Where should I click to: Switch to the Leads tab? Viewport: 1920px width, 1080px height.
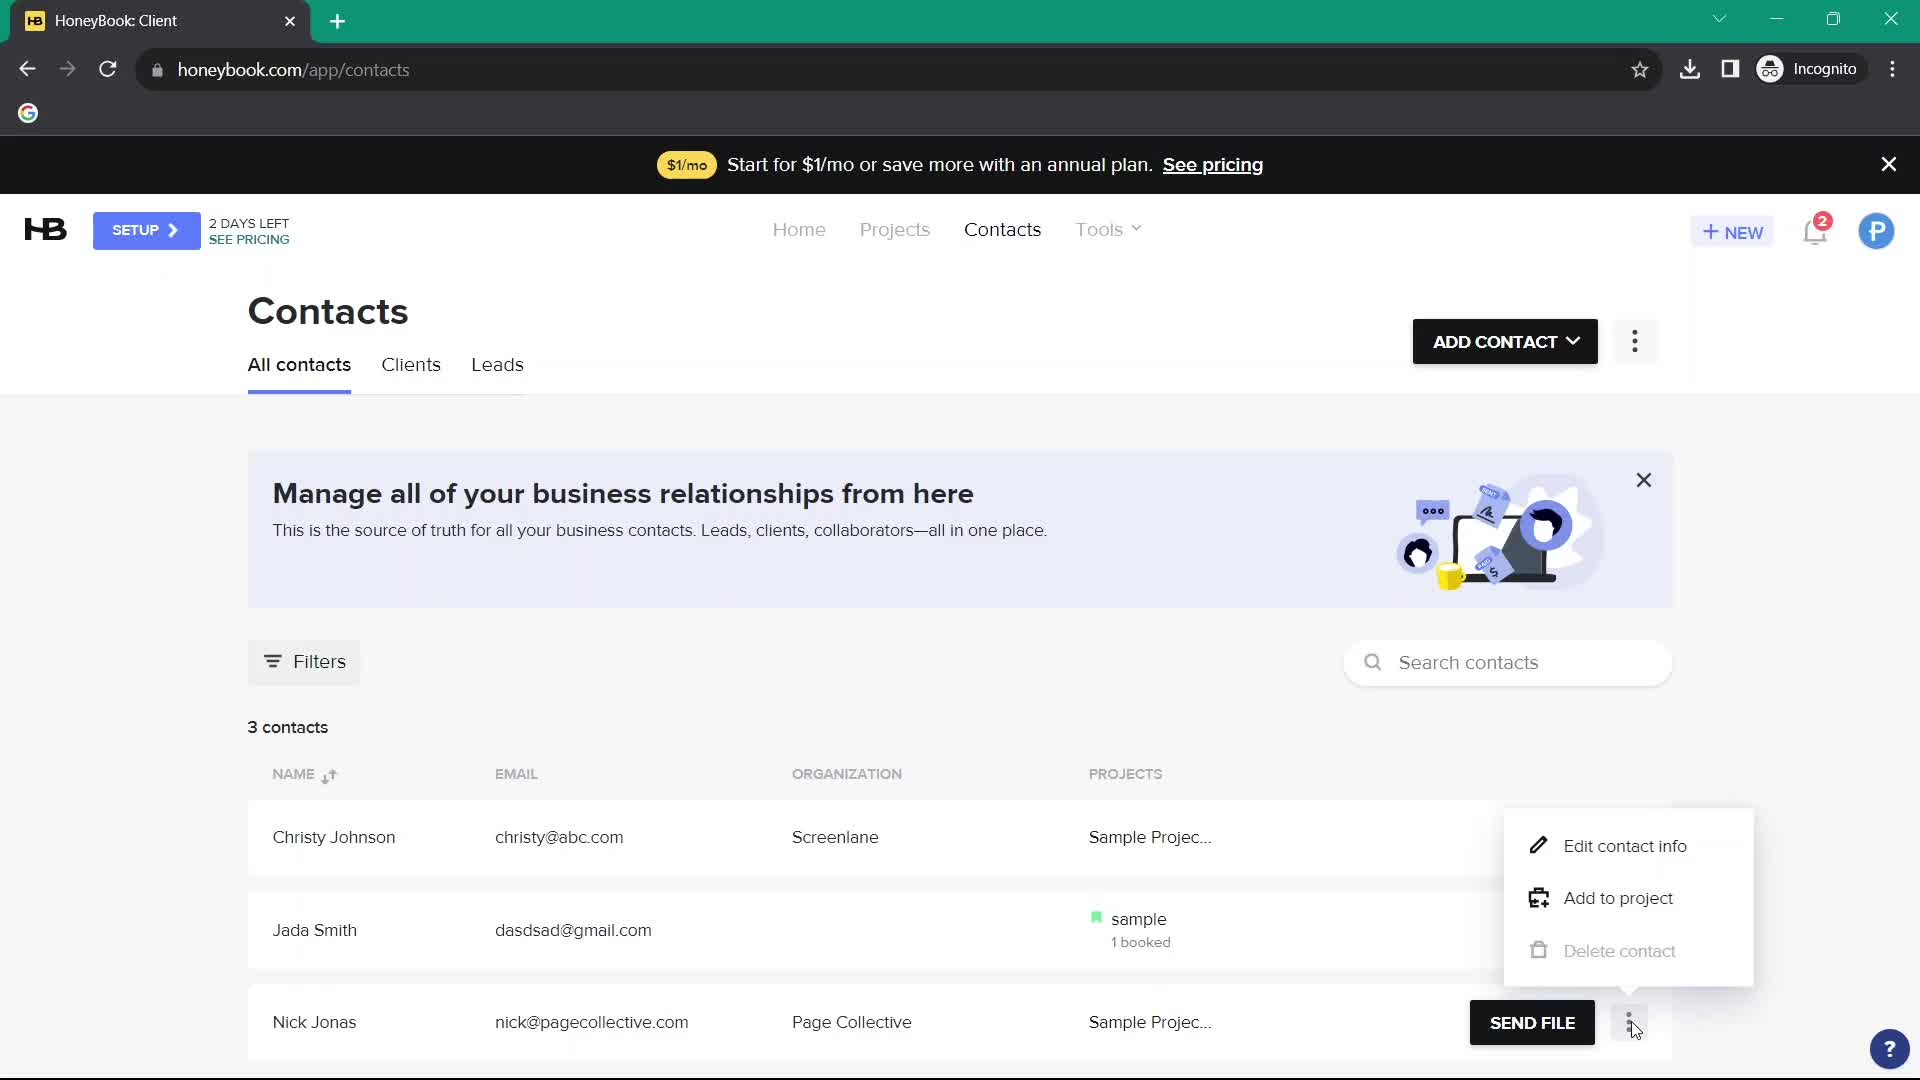[497, 364]
